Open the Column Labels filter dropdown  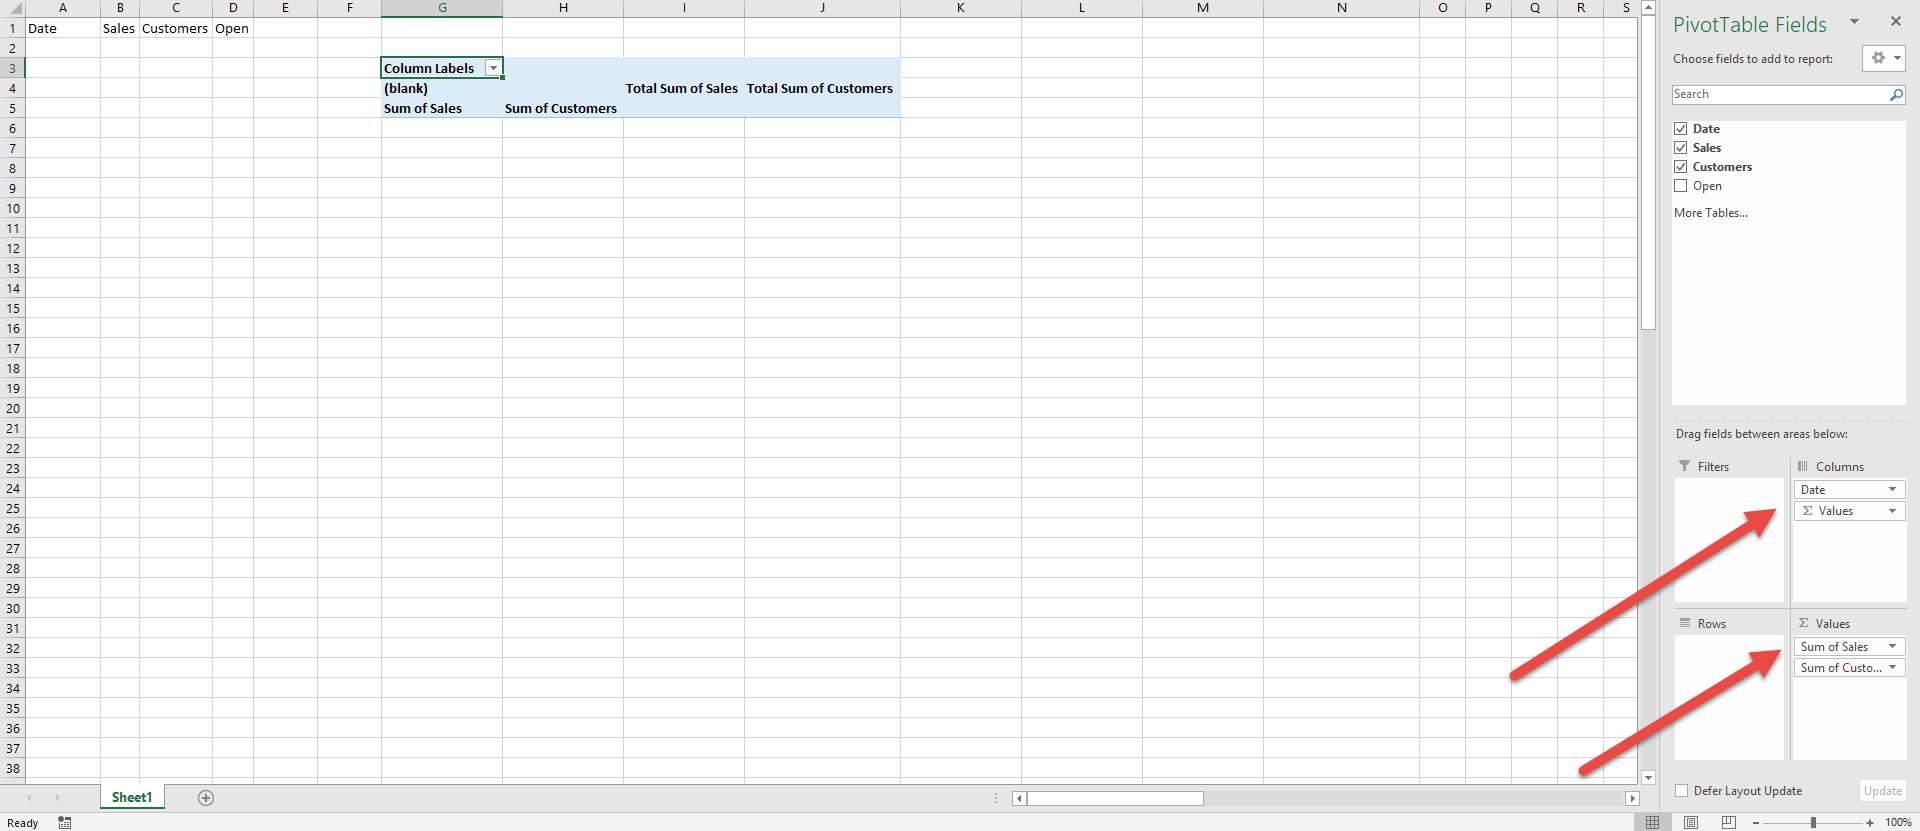click(x=493, y=68)
